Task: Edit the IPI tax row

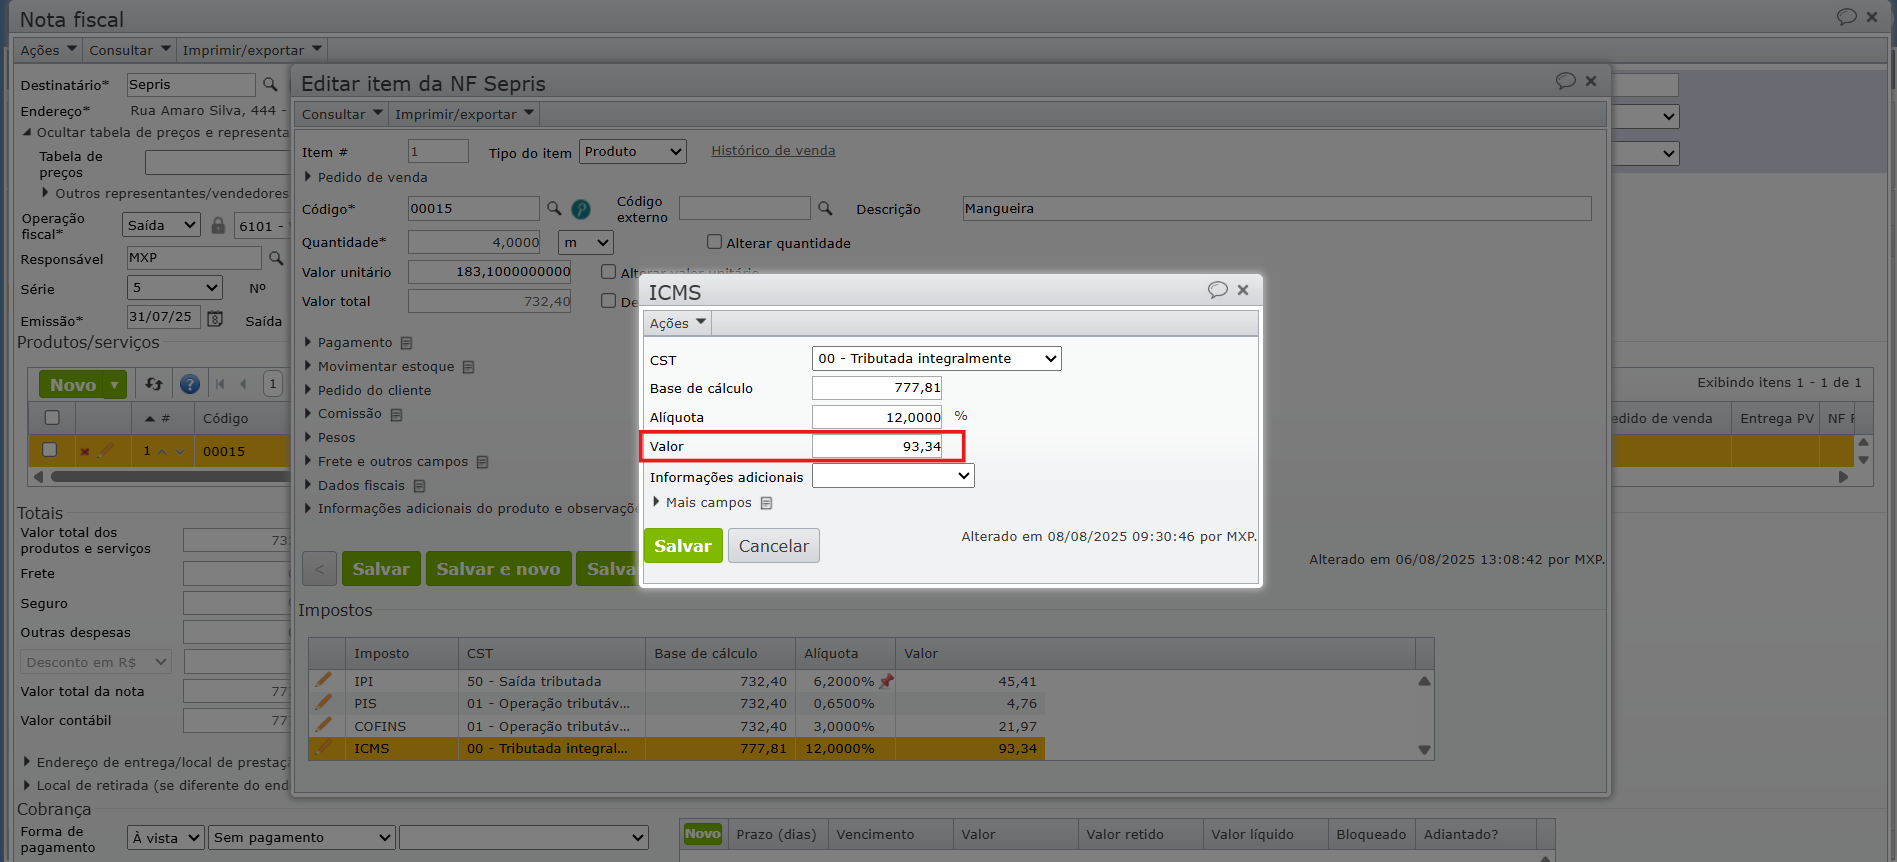Action: [x=323, y=680]
